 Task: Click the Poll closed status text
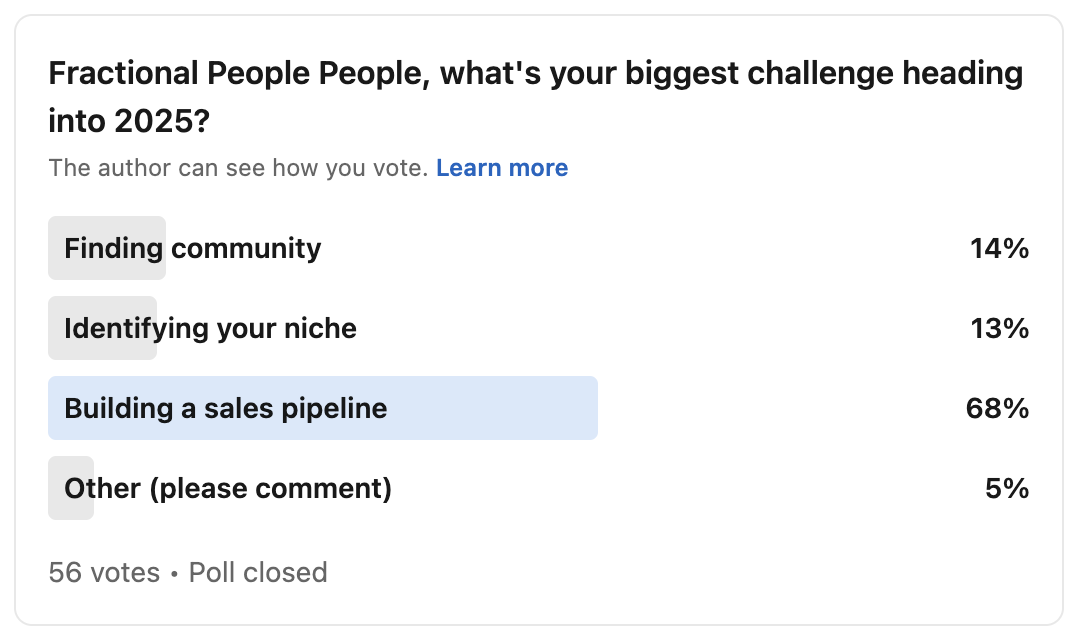[x=258, y=572]
